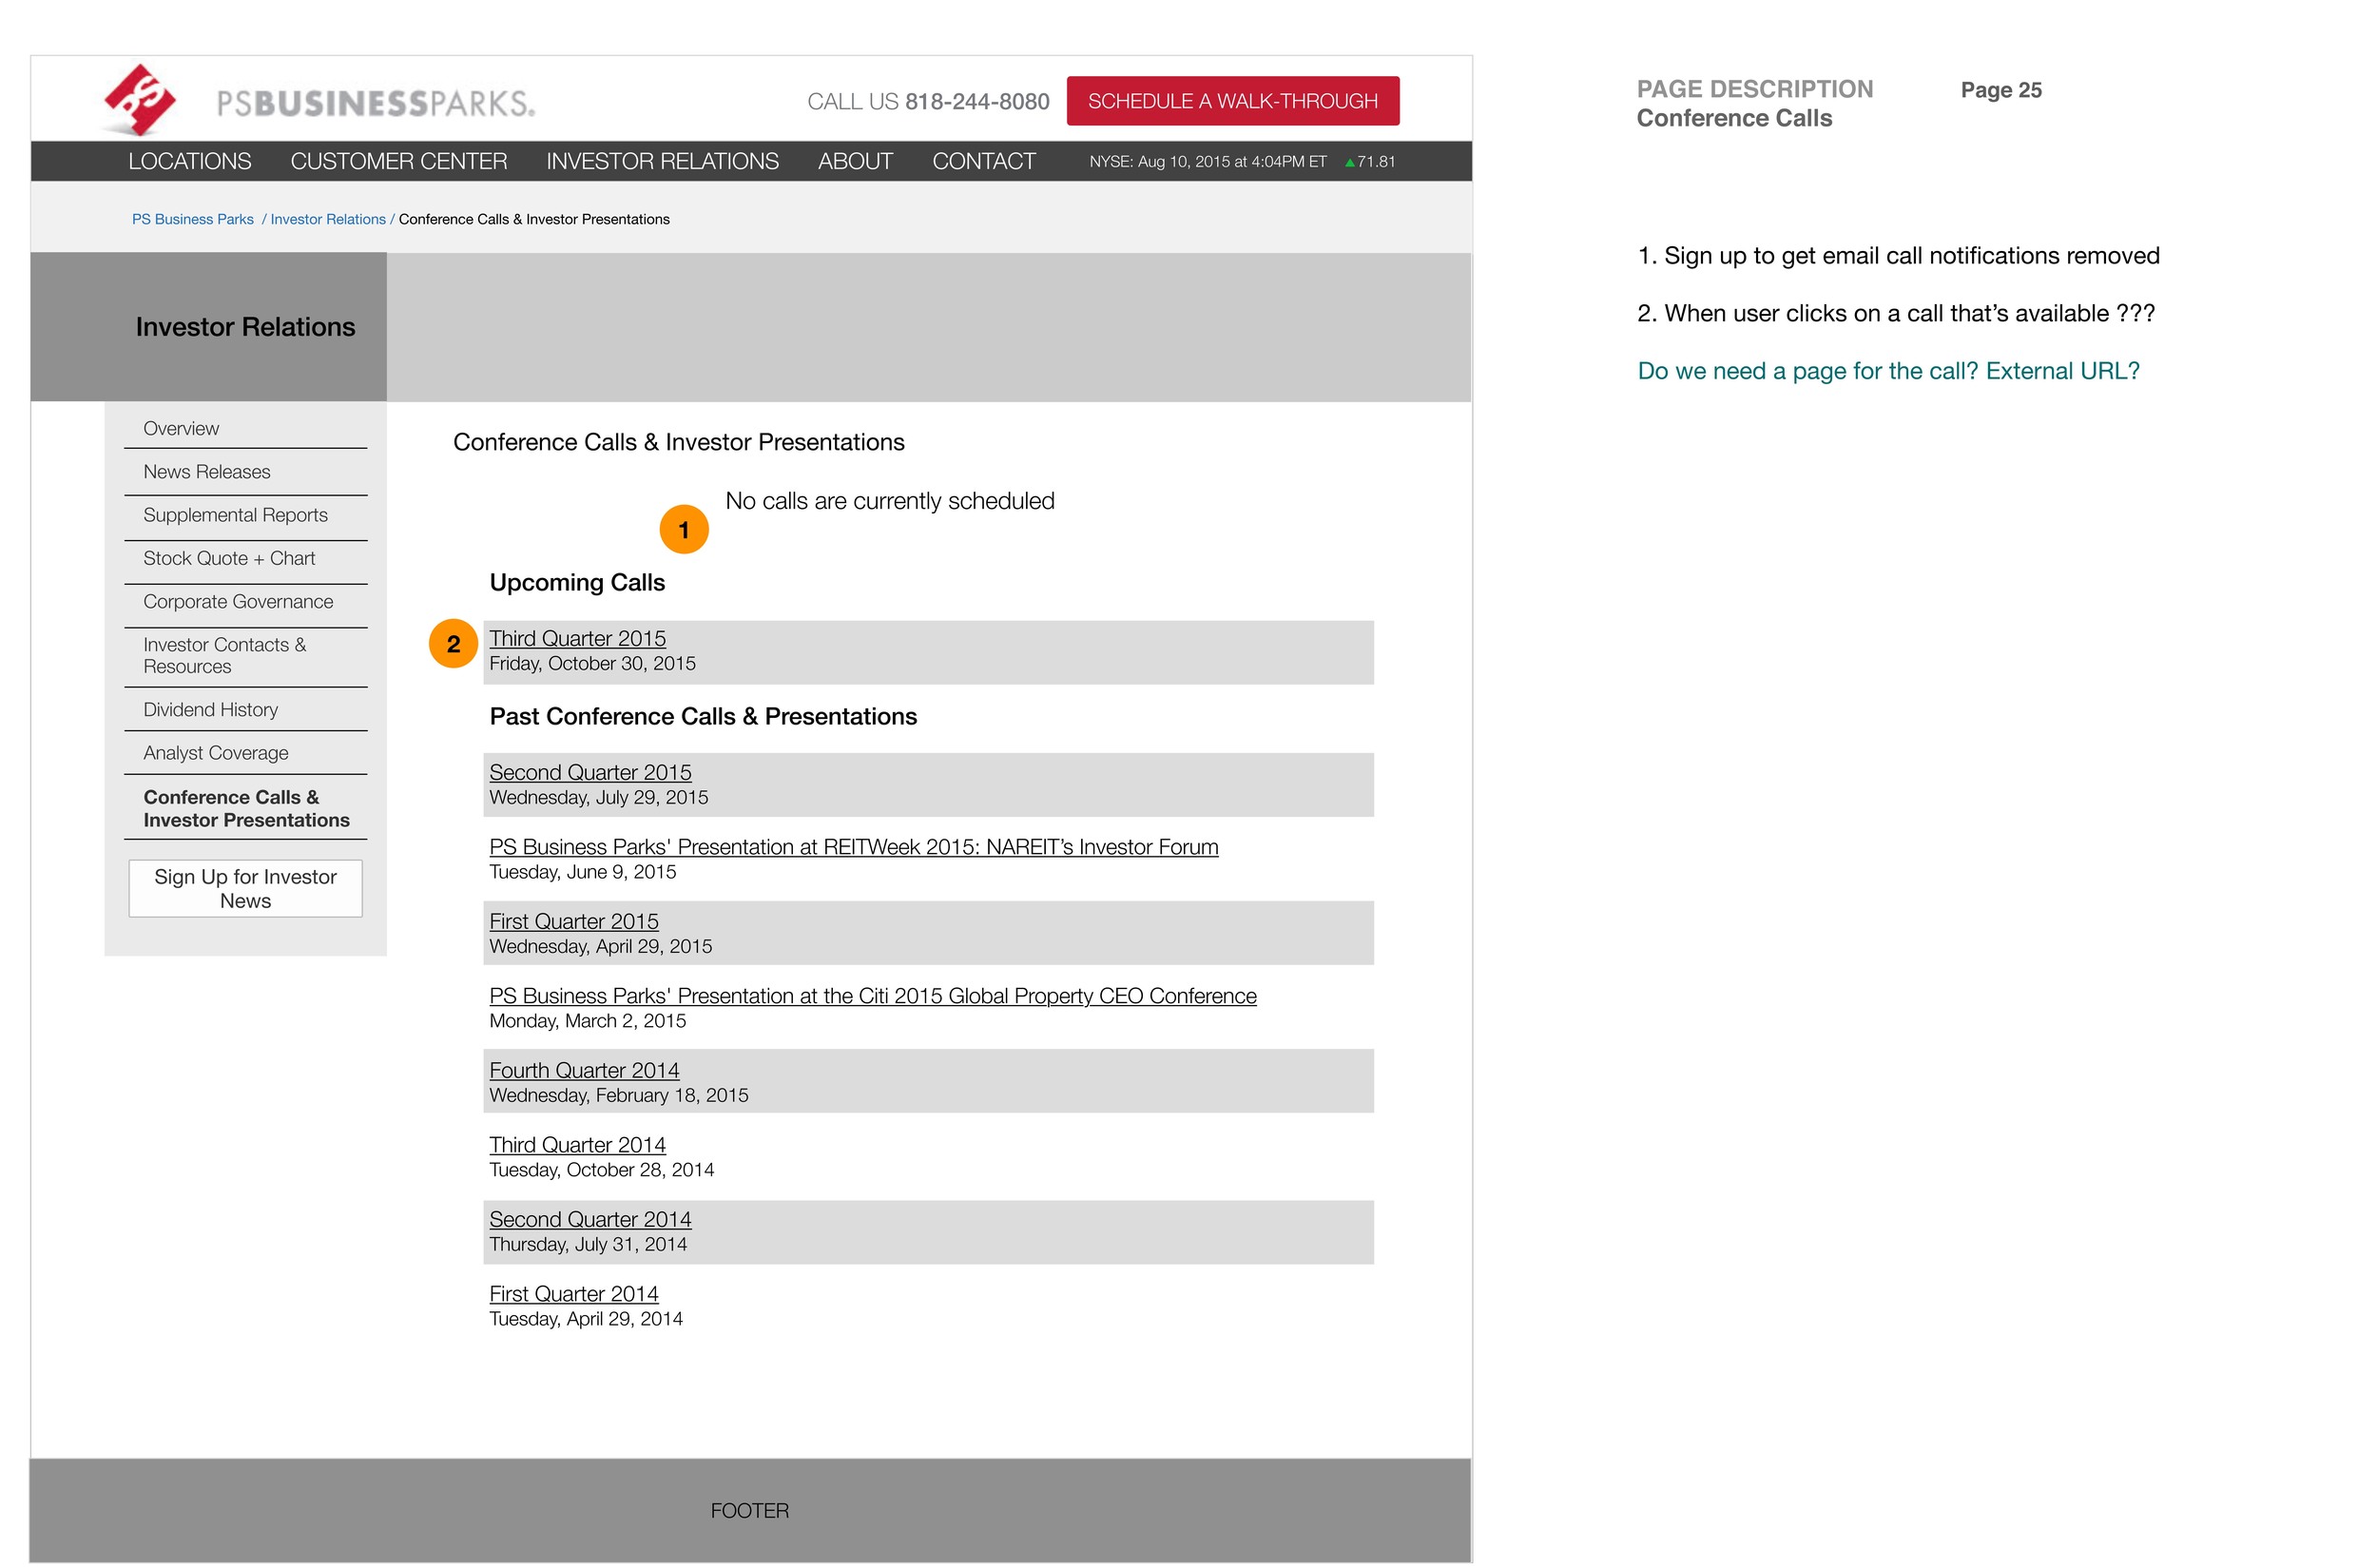Click the PS Business Parks logo

318,100
